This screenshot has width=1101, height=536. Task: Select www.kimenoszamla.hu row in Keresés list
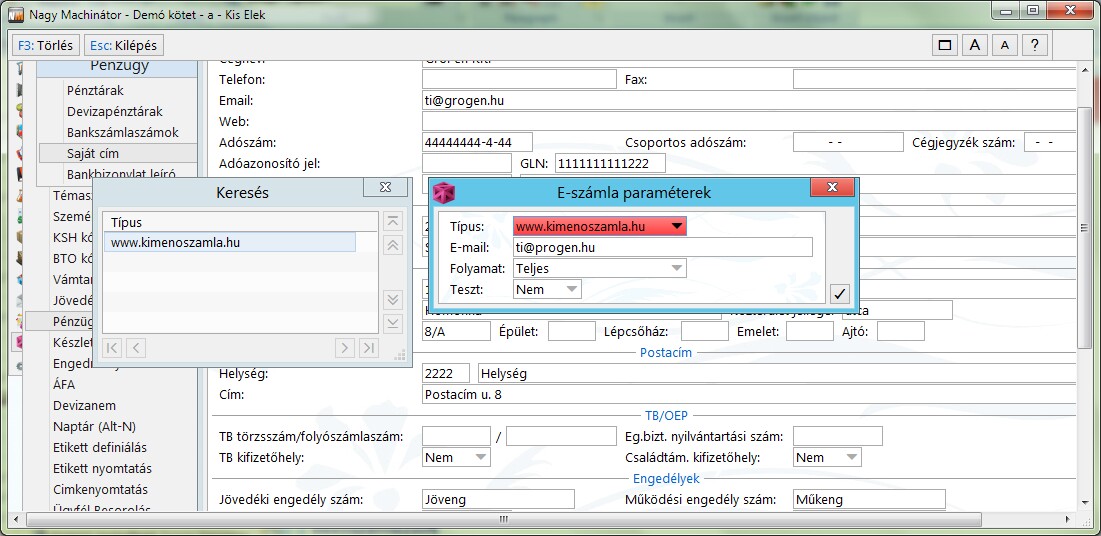230,243
